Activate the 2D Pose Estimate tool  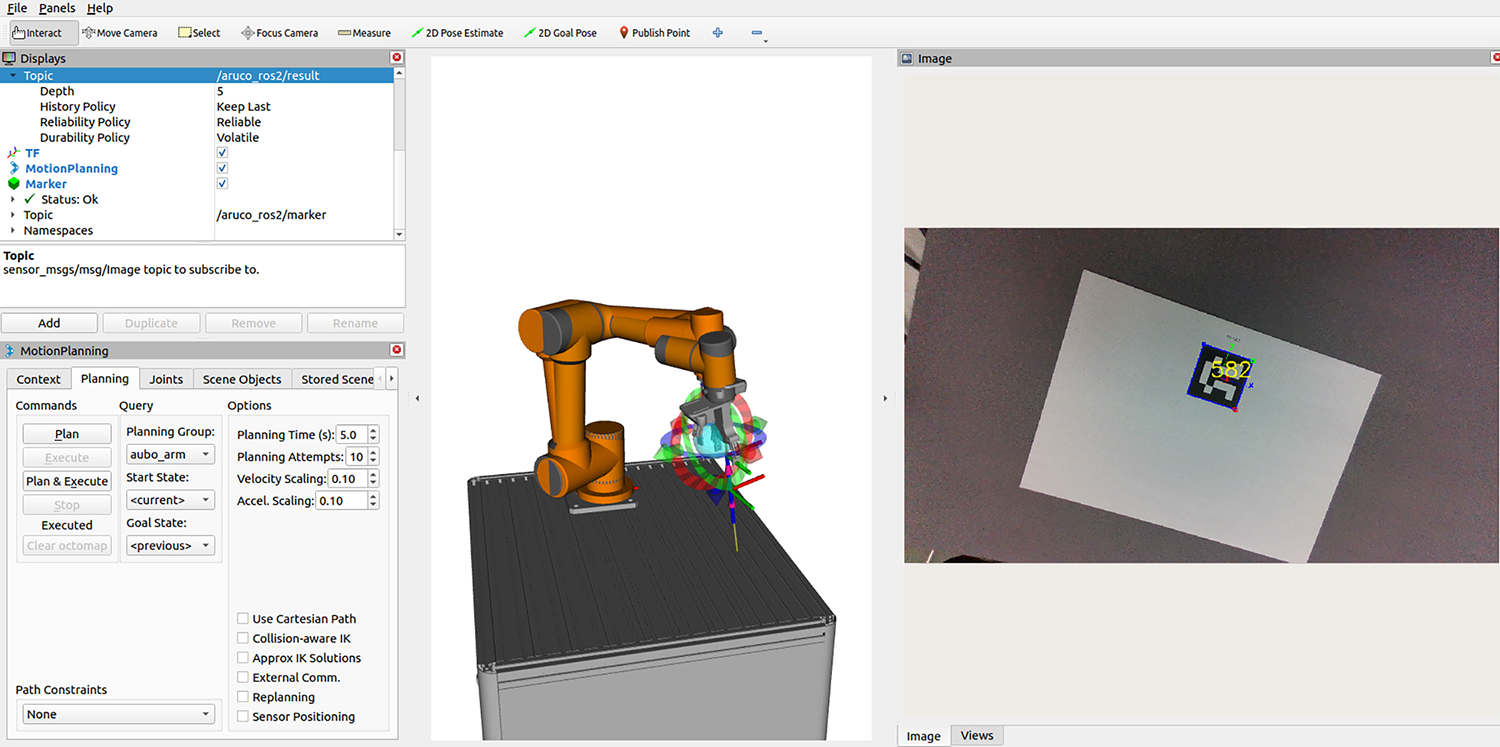point(457,33)
